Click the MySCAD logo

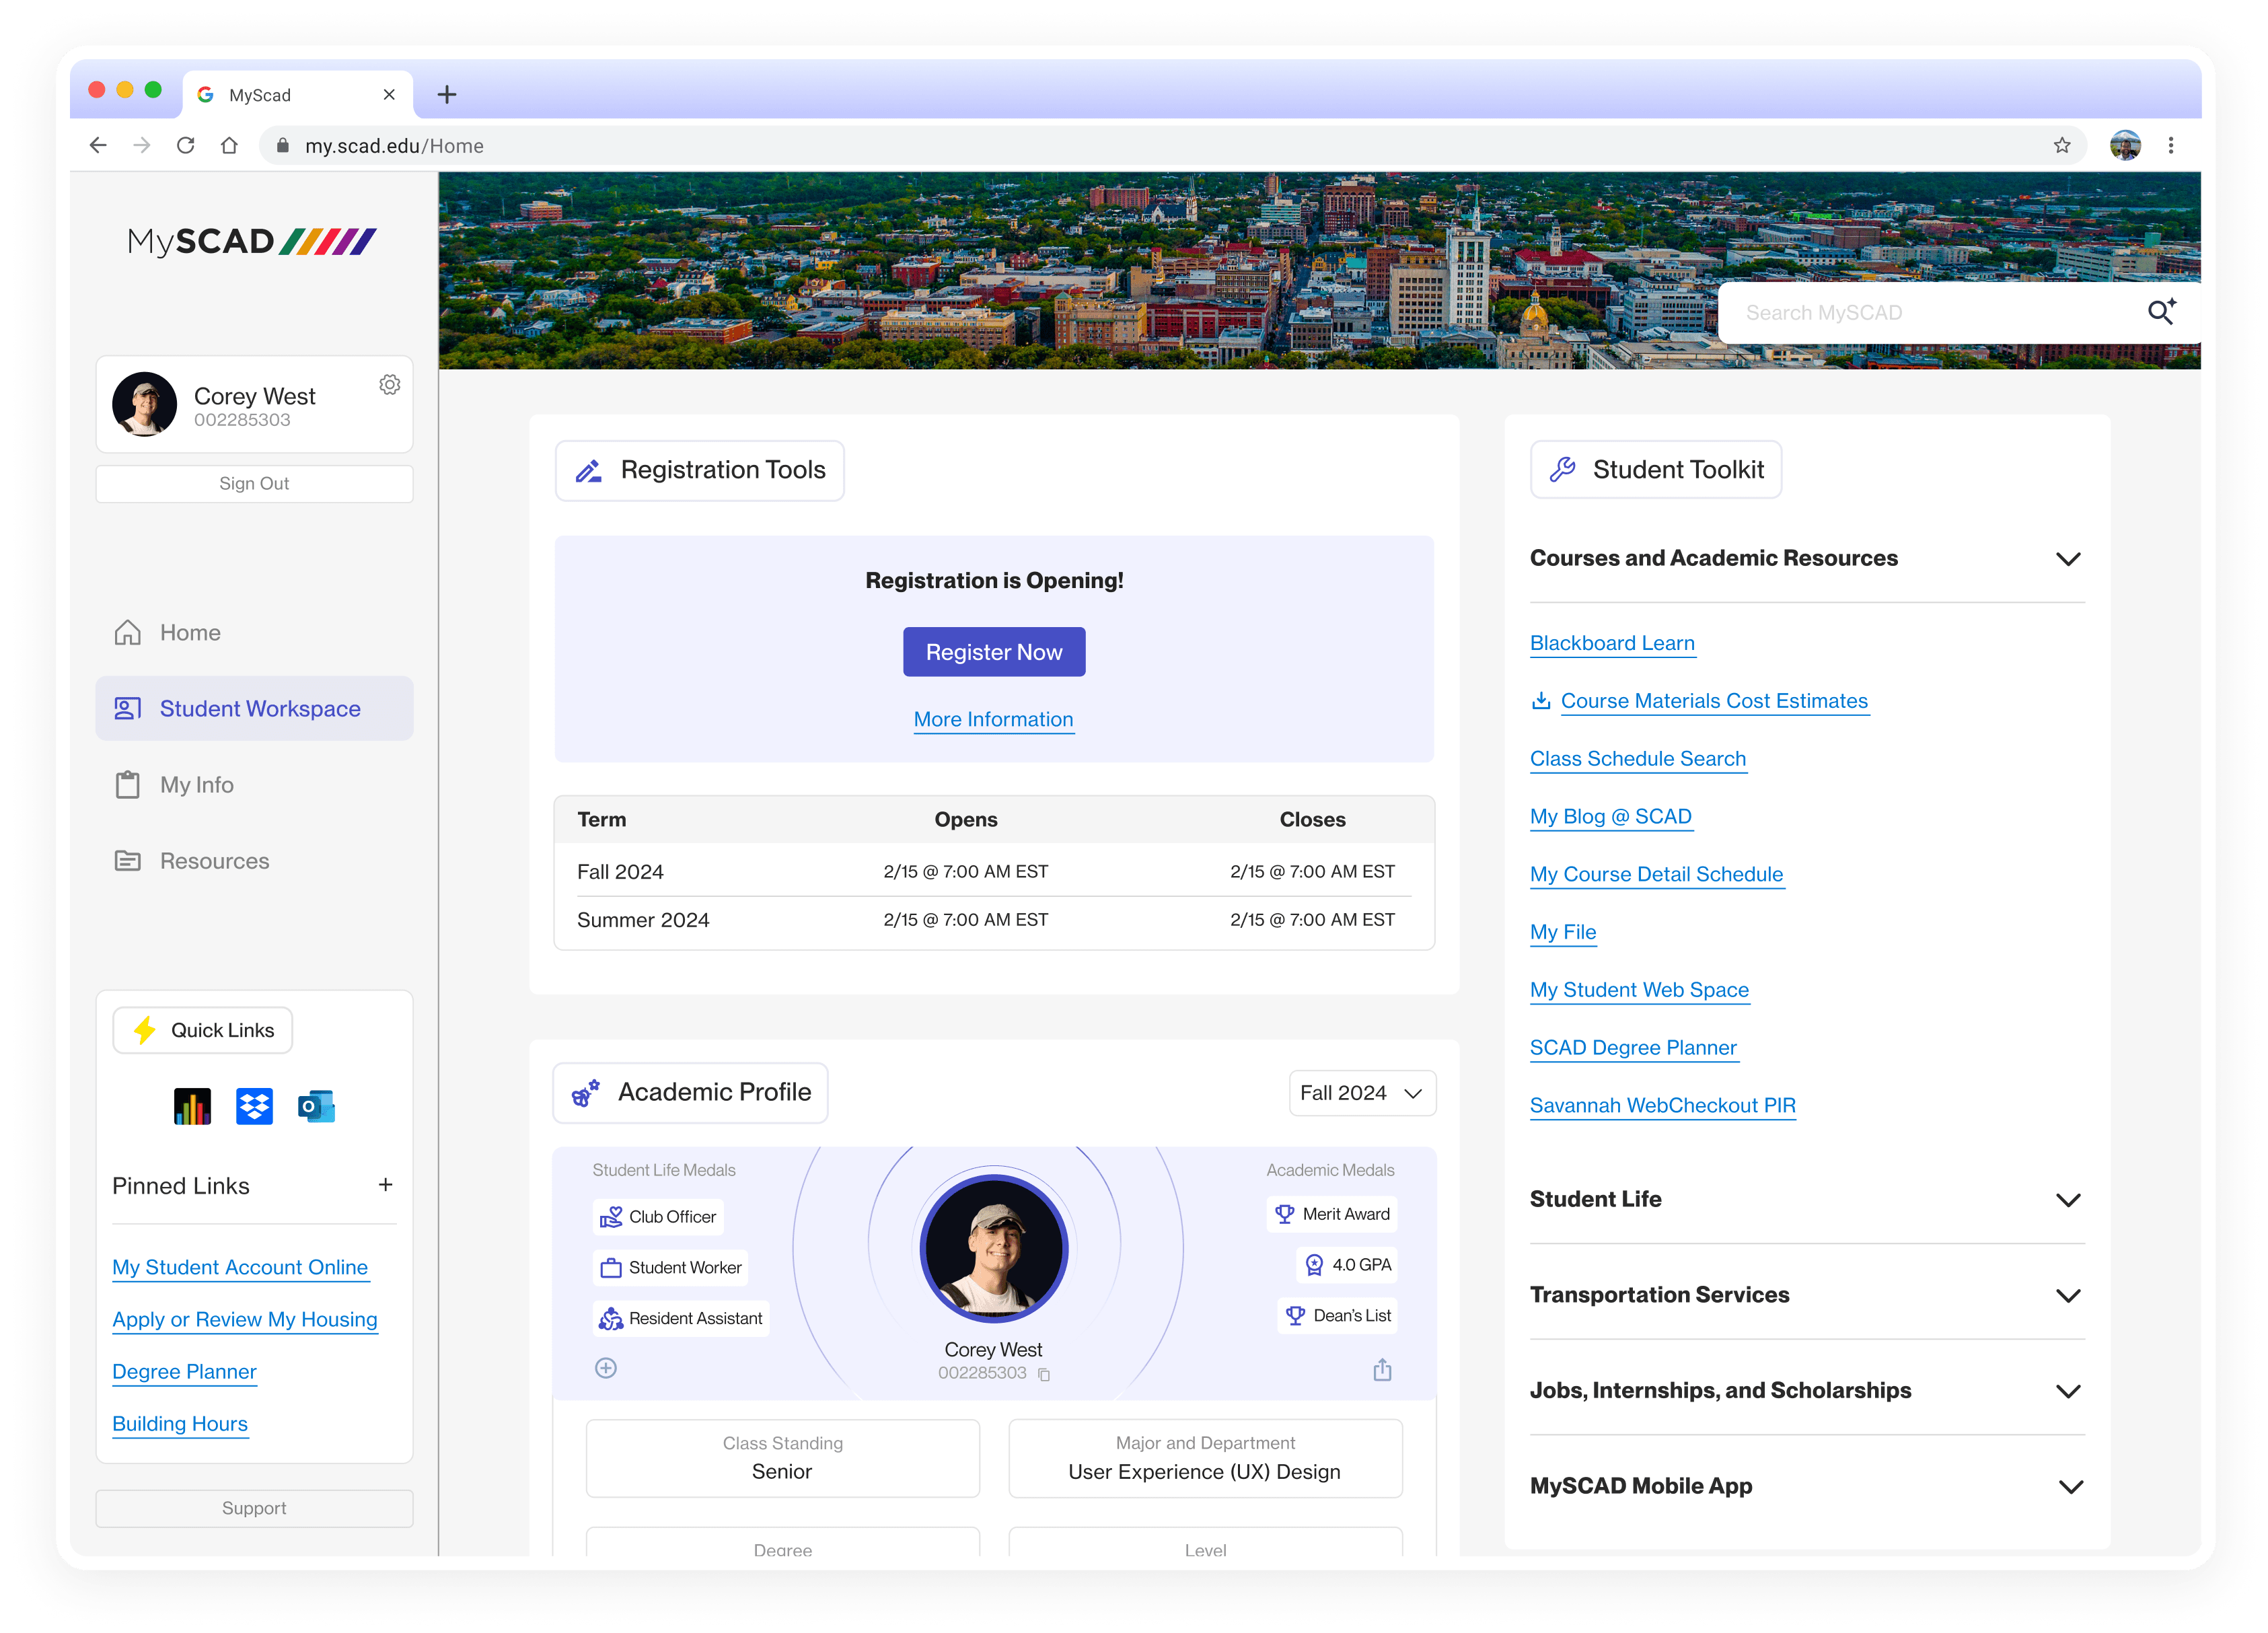pos(252,241)
